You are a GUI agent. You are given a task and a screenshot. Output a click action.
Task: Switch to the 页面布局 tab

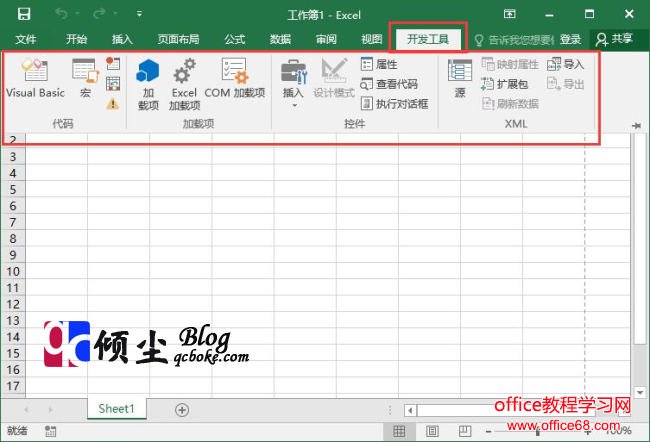(x=179, y=39)
